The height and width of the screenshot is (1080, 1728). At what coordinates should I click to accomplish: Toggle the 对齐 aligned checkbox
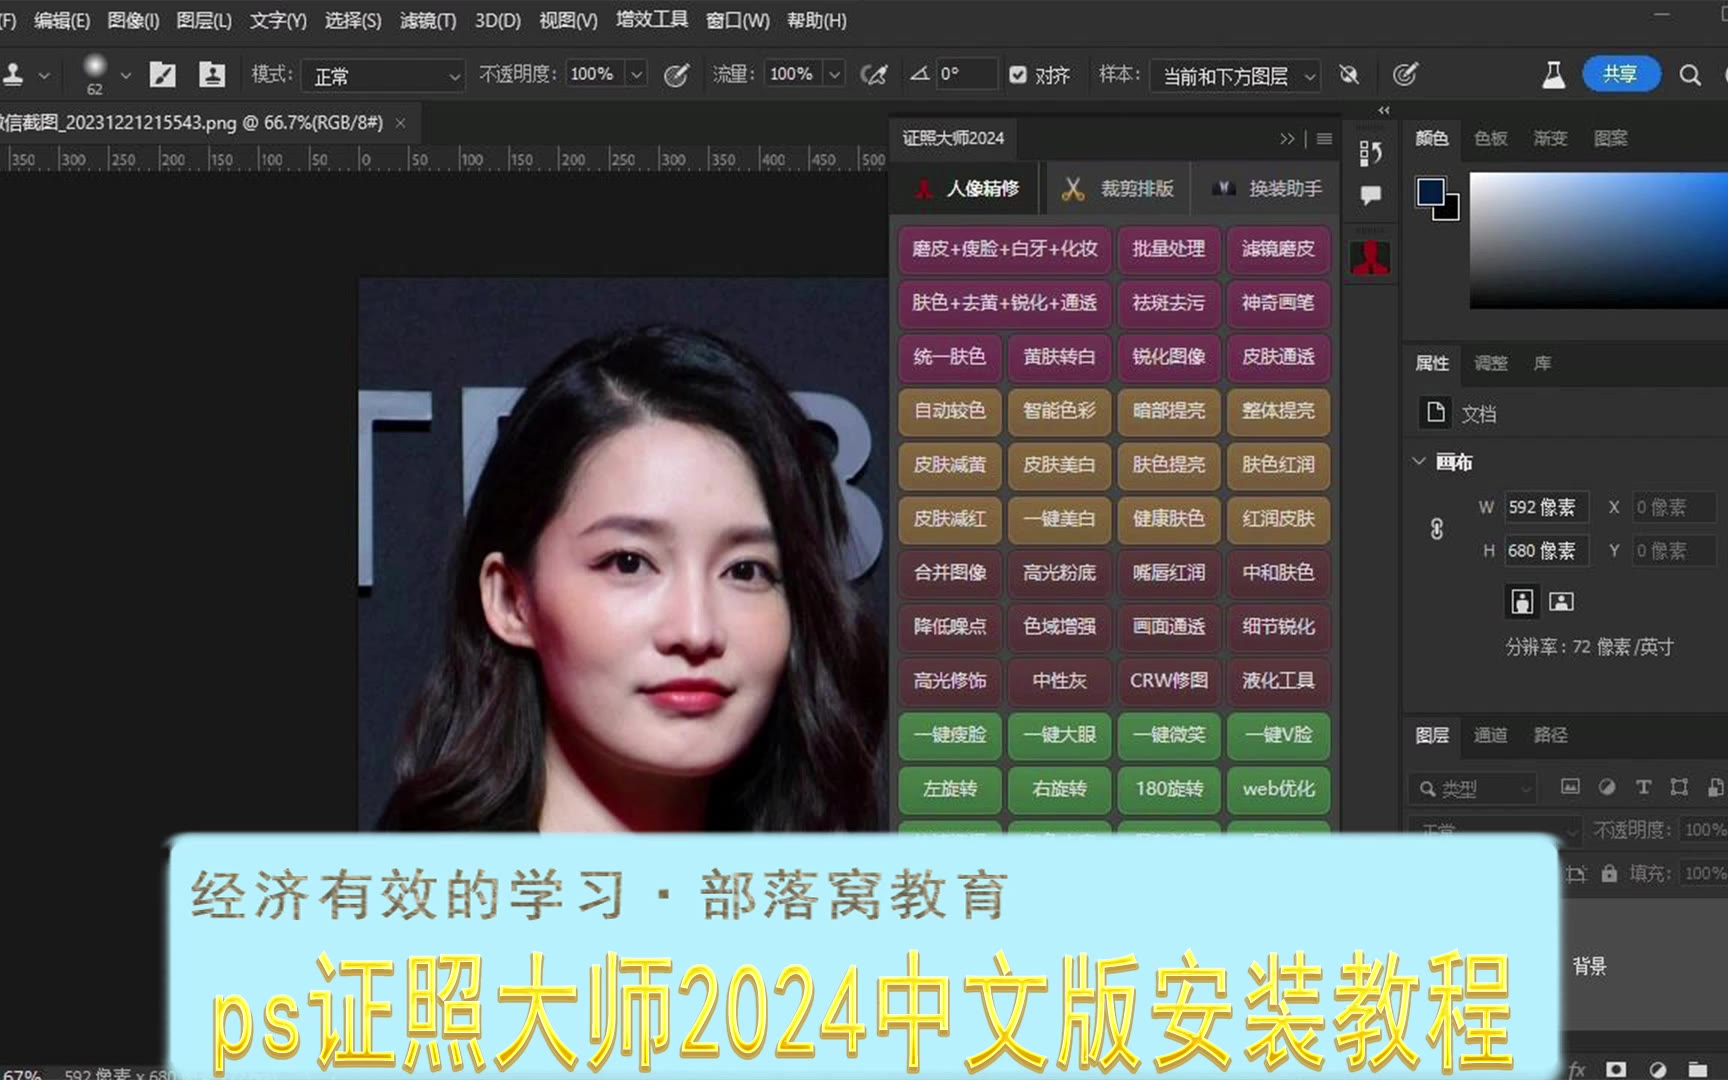[1018, 75]
